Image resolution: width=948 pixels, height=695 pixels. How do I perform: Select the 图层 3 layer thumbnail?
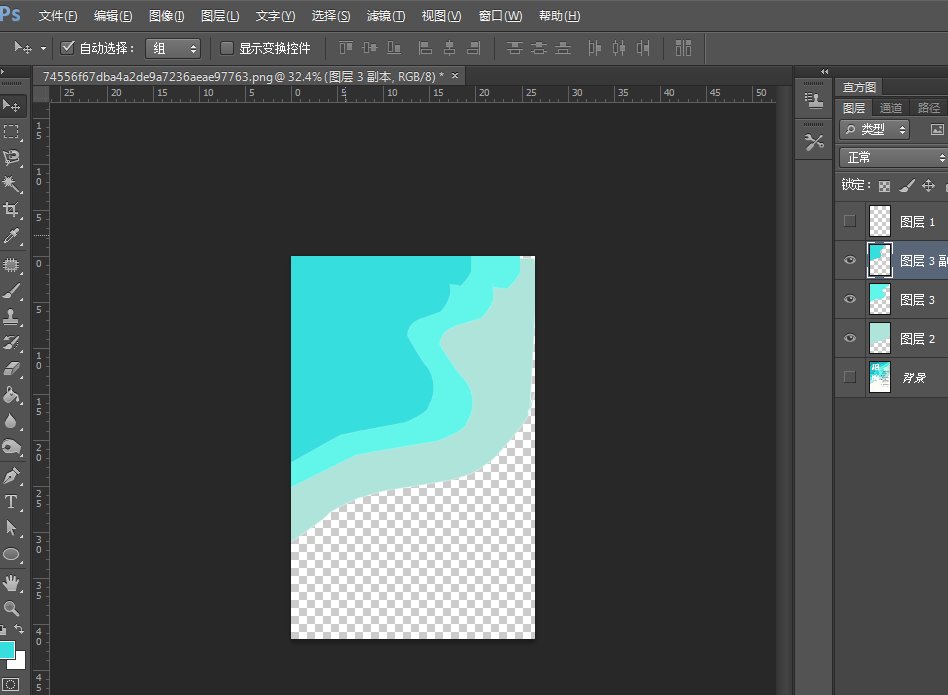[880, 299]
